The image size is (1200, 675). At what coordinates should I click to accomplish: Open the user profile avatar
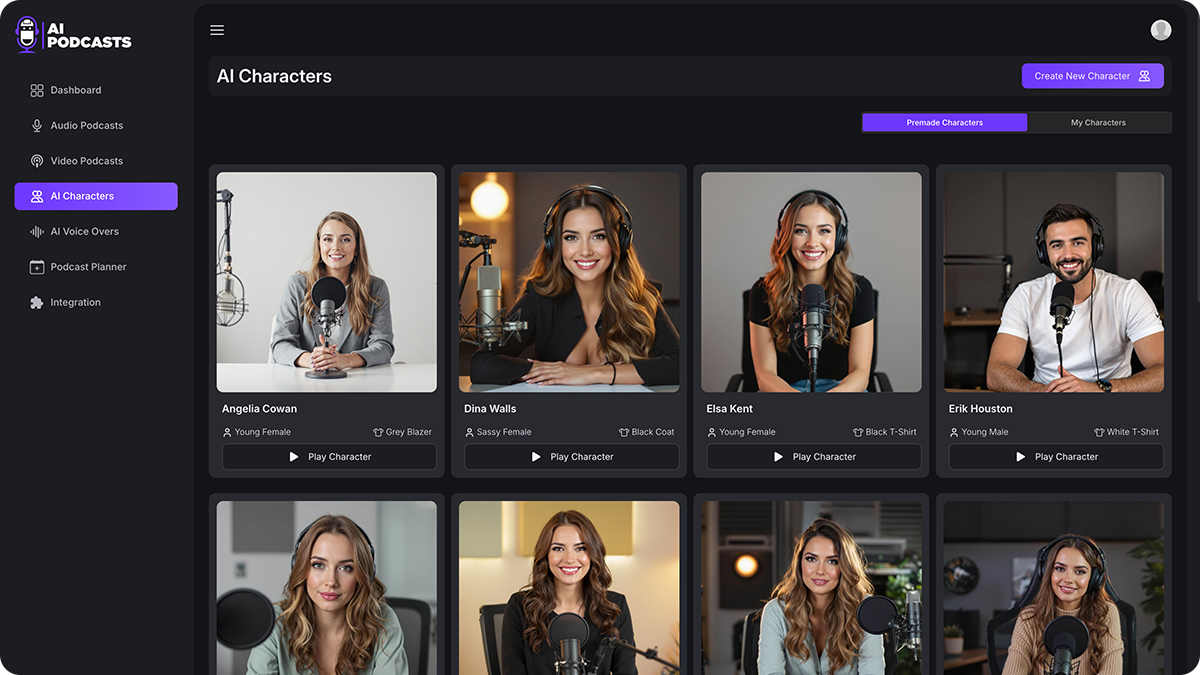tap(1160, 30)
